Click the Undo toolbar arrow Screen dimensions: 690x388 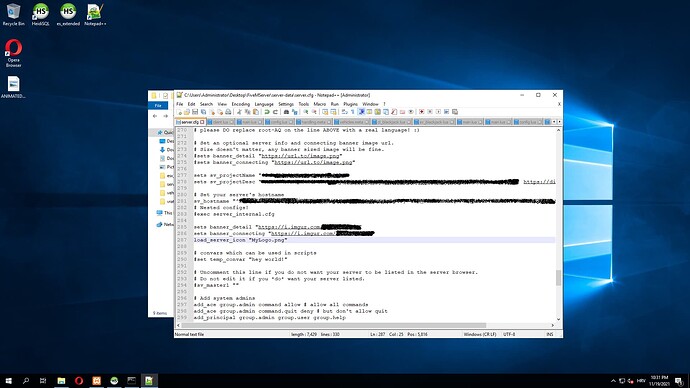tap(267, 112)
